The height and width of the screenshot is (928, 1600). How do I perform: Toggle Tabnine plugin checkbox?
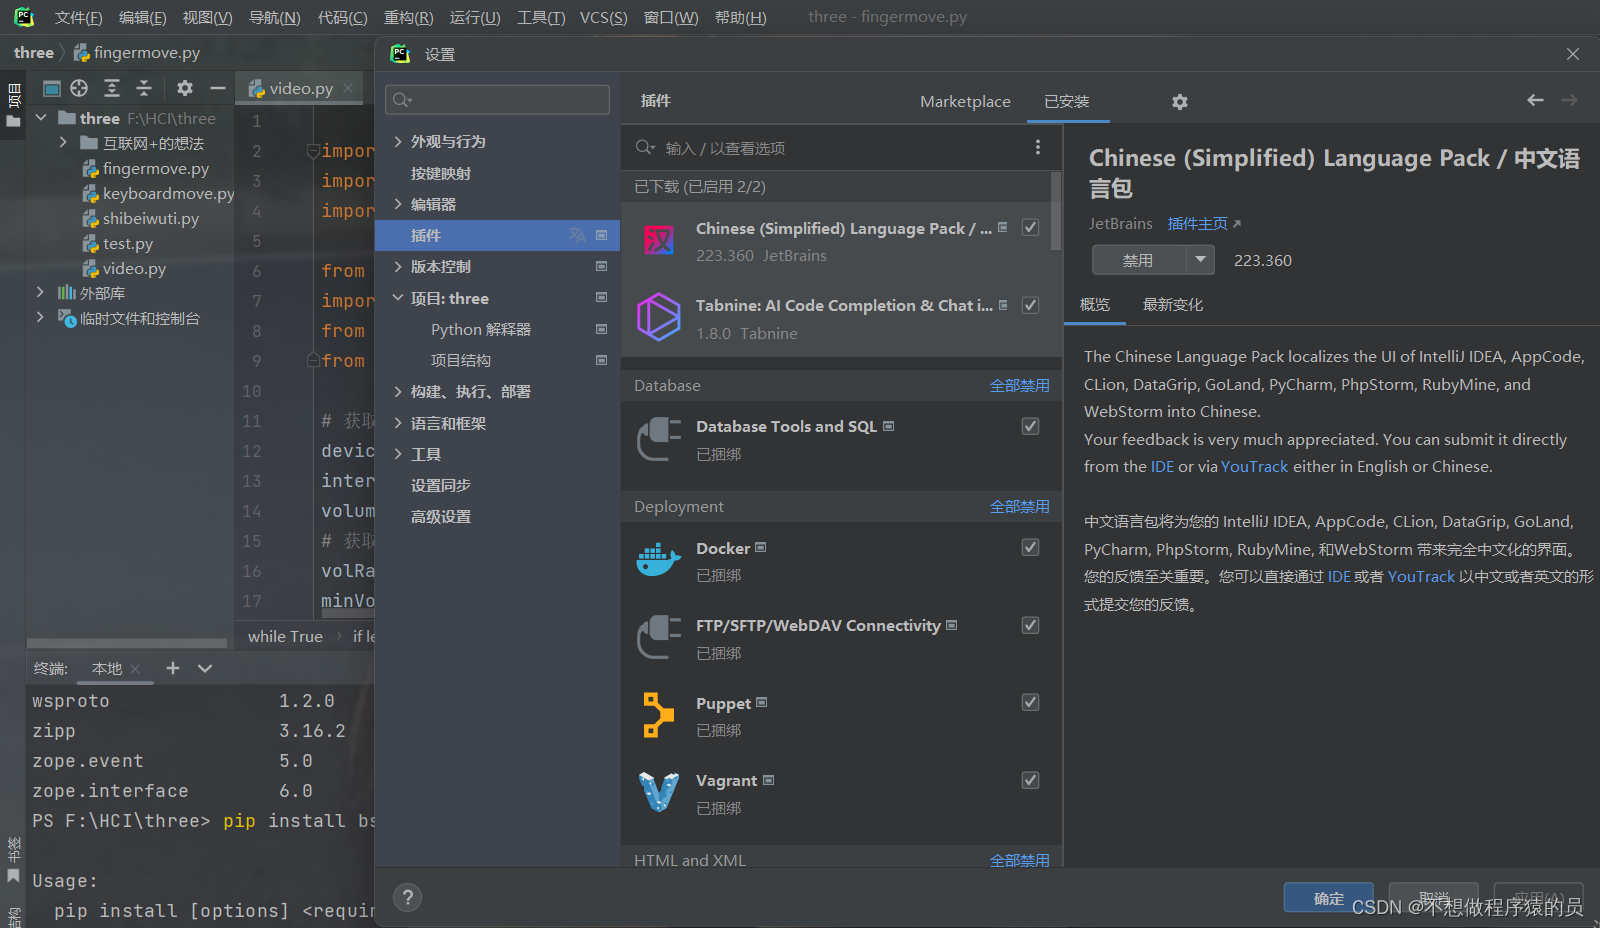pos(1030,305)
